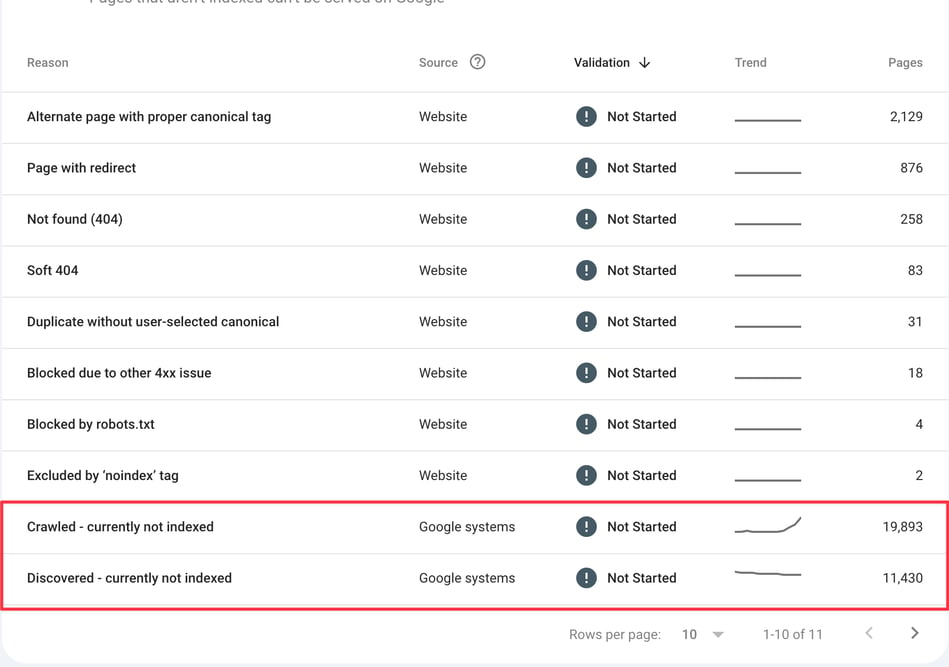
Task: Open Blocked due to other 4xx issue
Action: point(119,373)
